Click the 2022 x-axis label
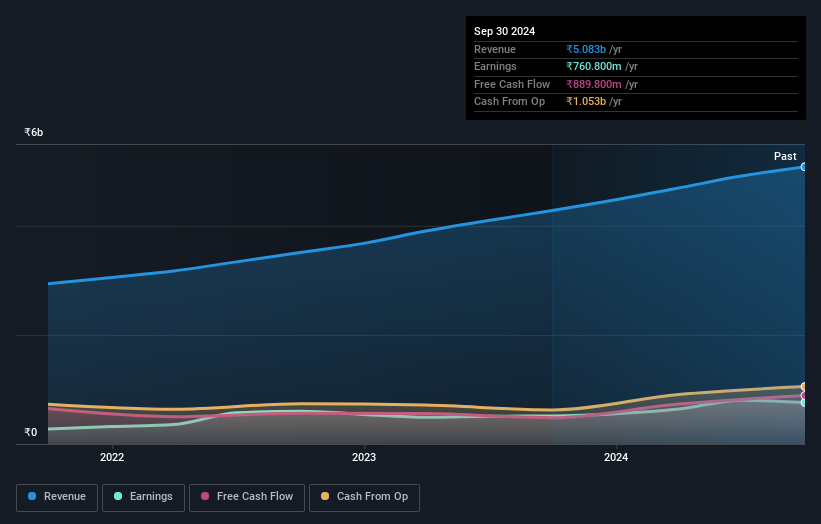 112,458
